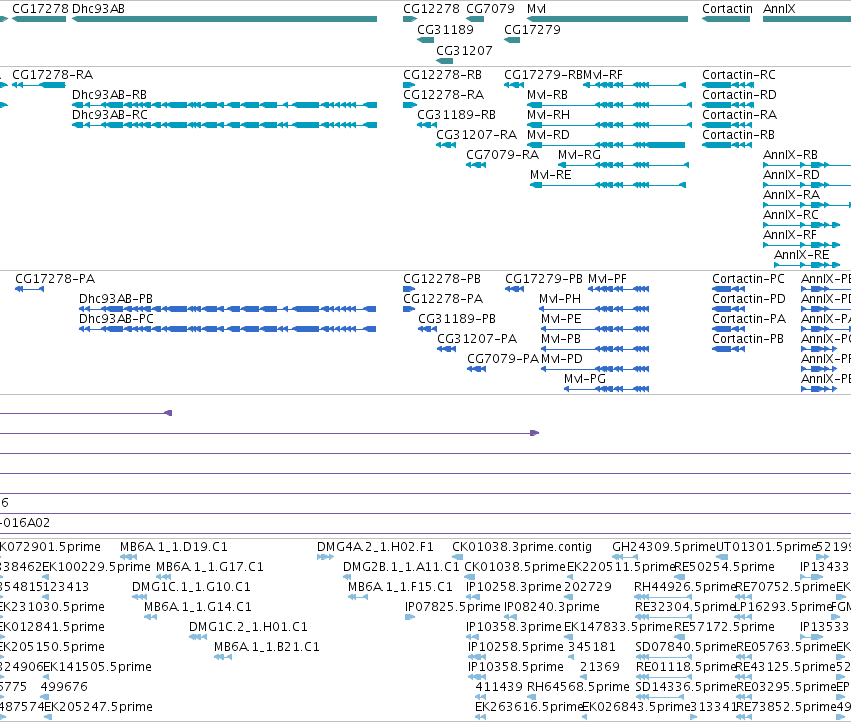Image resolution: width=851 pixels, height=722 pixels.
Task: Select the Cortactin-PD protein label
Action: (748, 299)
